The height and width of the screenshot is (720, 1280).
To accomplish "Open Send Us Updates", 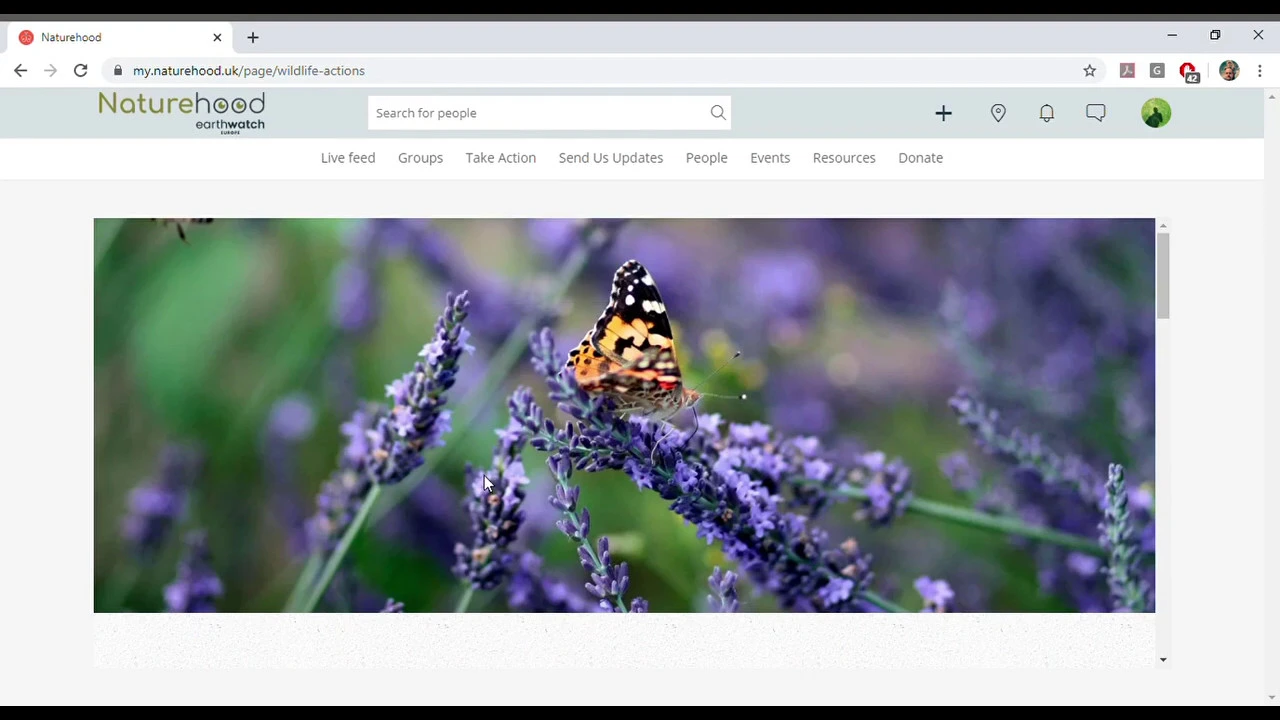I will [611, 158].
